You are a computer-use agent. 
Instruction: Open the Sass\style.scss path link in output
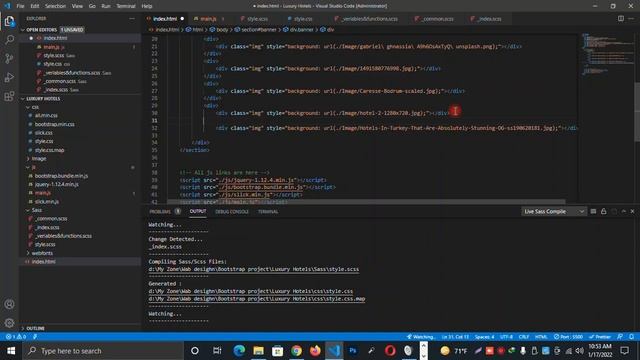[254, 269]
